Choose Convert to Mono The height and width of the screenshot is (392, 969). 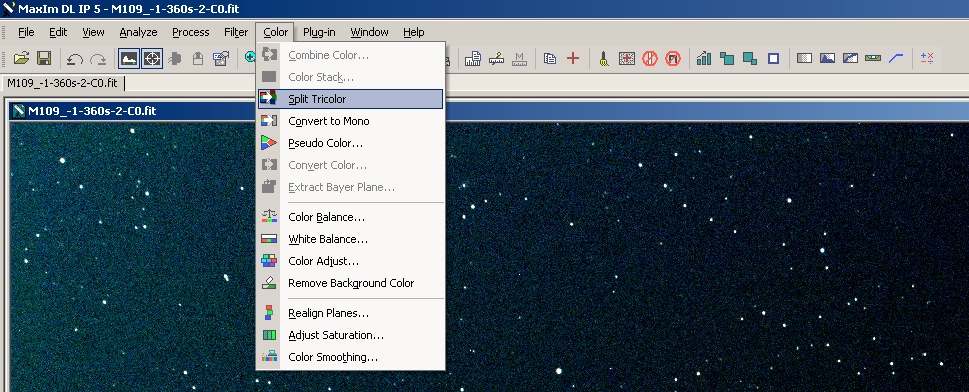[x=350, y=121]
